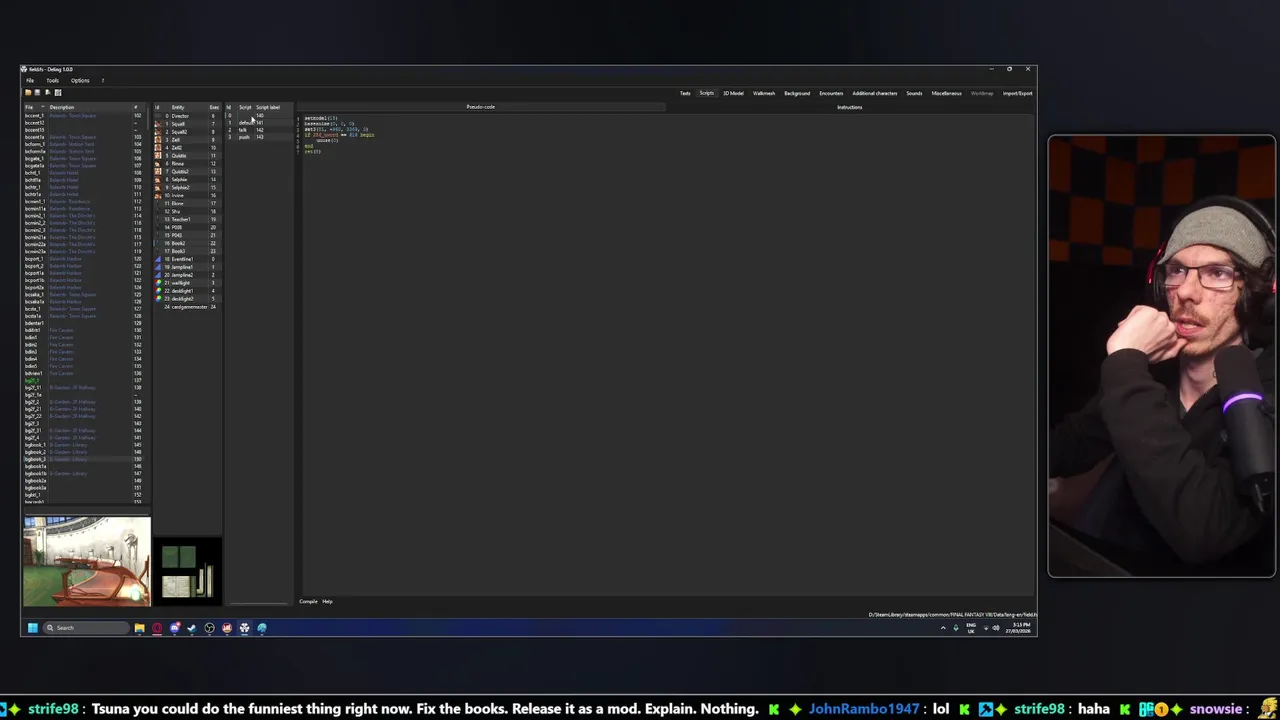Click the Open folder toolbar icon
The width and height of the screenshot is (1280, 720).
(x=28, y=92)
